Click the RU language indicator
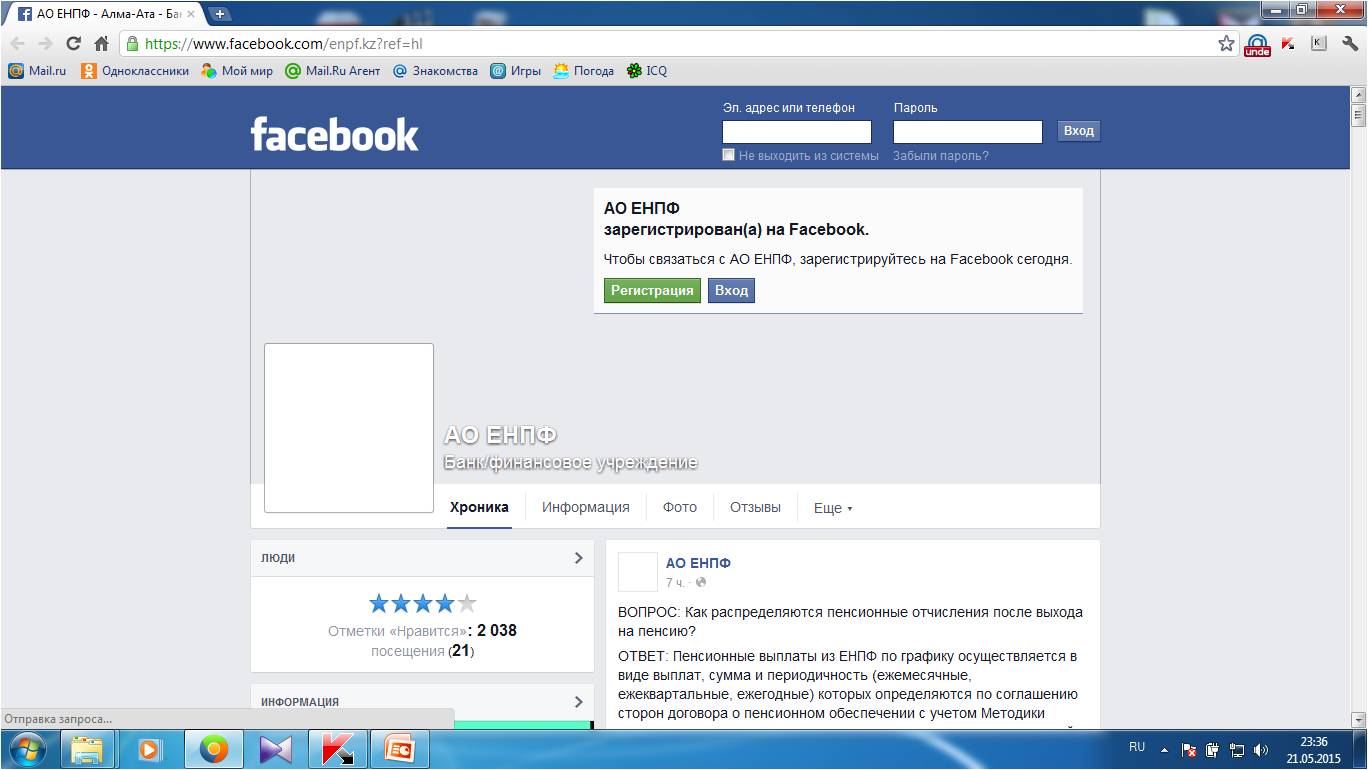The image size is (1368, 770). pos(1137,747)
